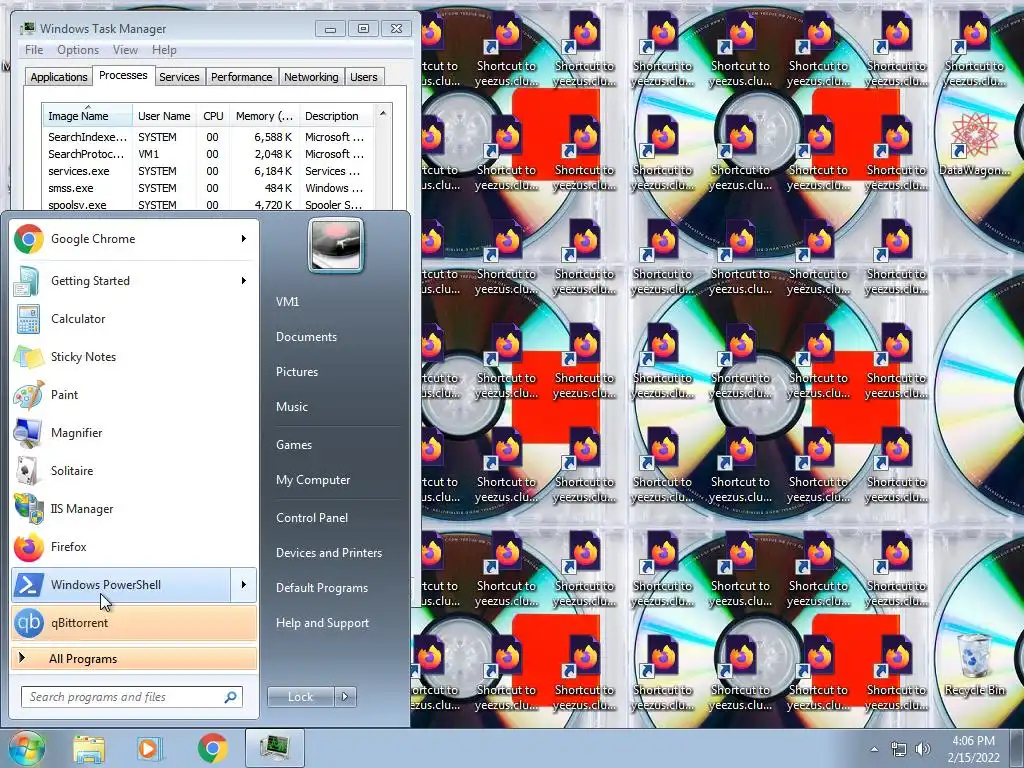Image resolution: width=1024 pixels, height=768 pixels.
Task: Select the SearchProtoc... process row
Action: click(208, 154)
